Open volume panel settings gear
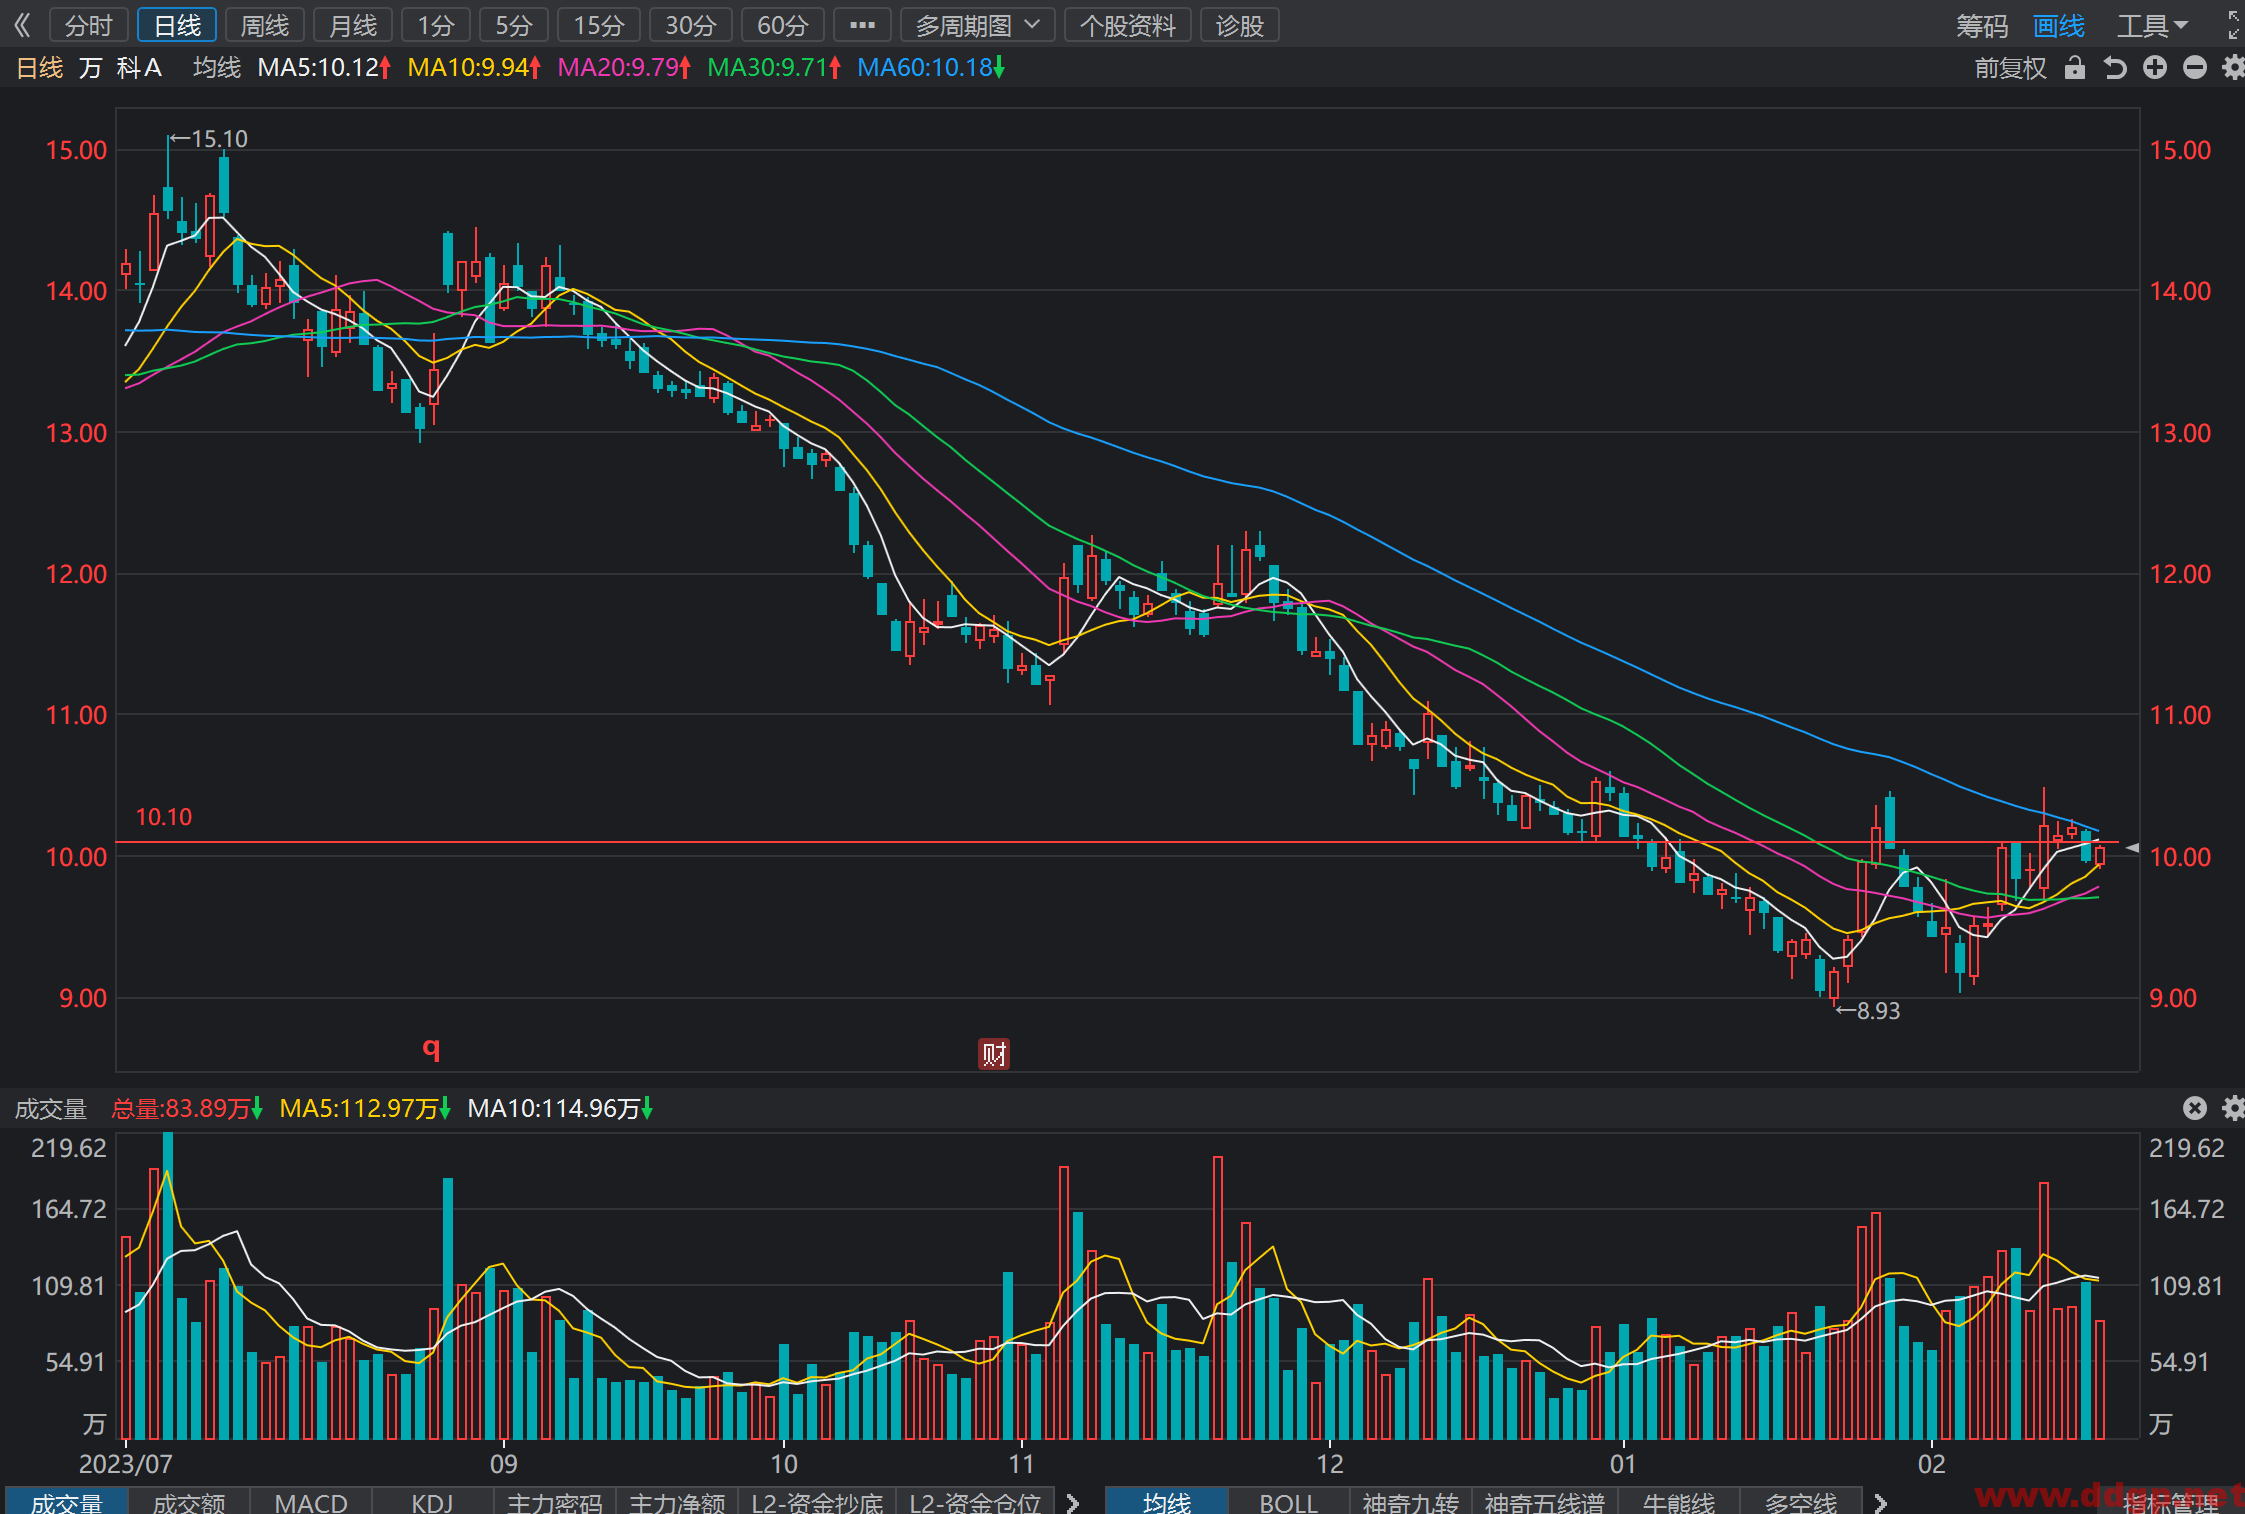 pos(2233,1108)
